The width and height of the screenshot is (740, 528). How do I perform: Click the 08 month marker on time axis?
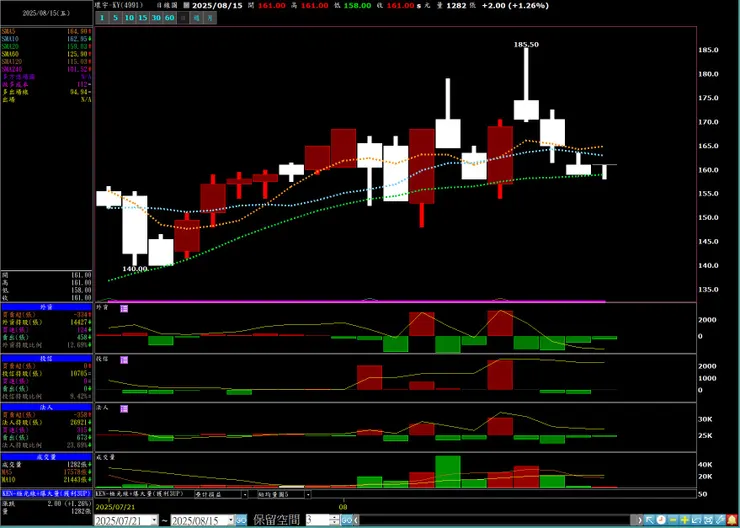344,507
